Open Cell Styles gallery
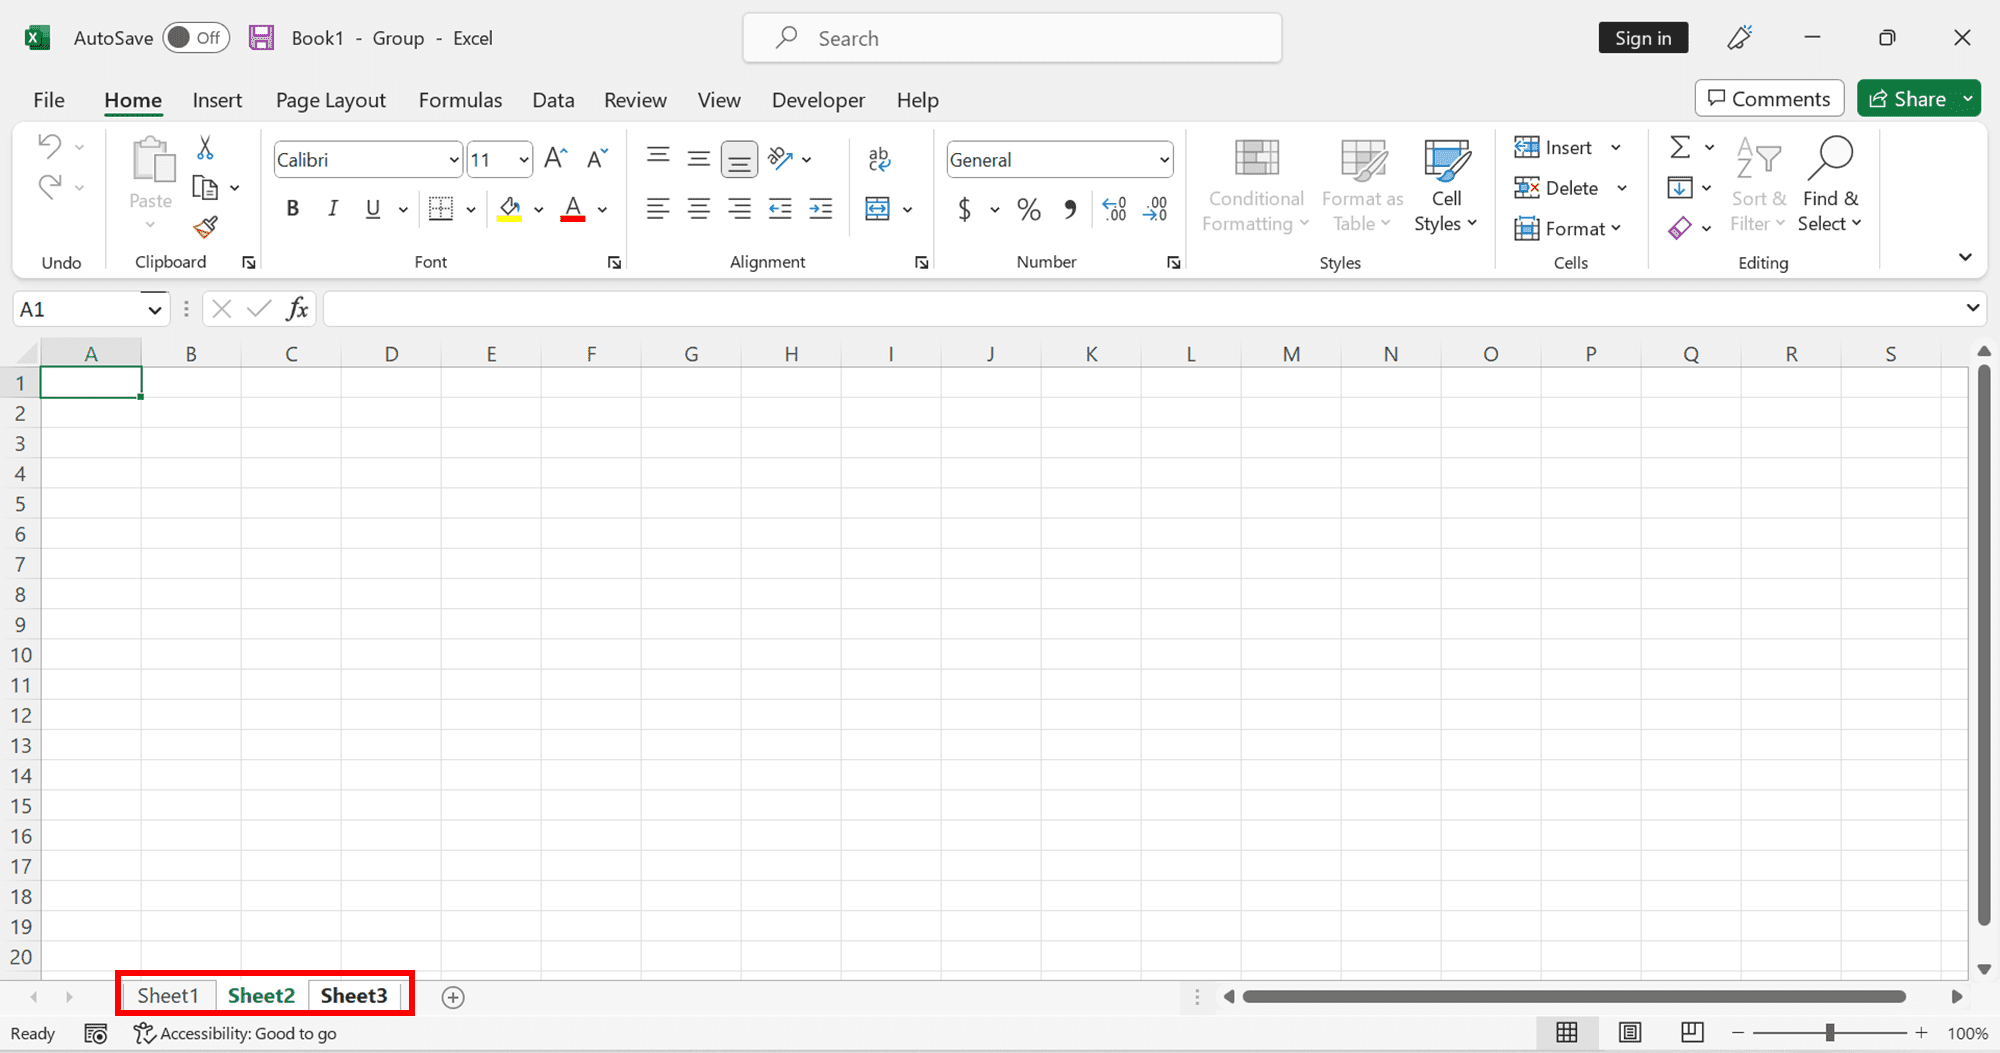 coord(1445,185)
